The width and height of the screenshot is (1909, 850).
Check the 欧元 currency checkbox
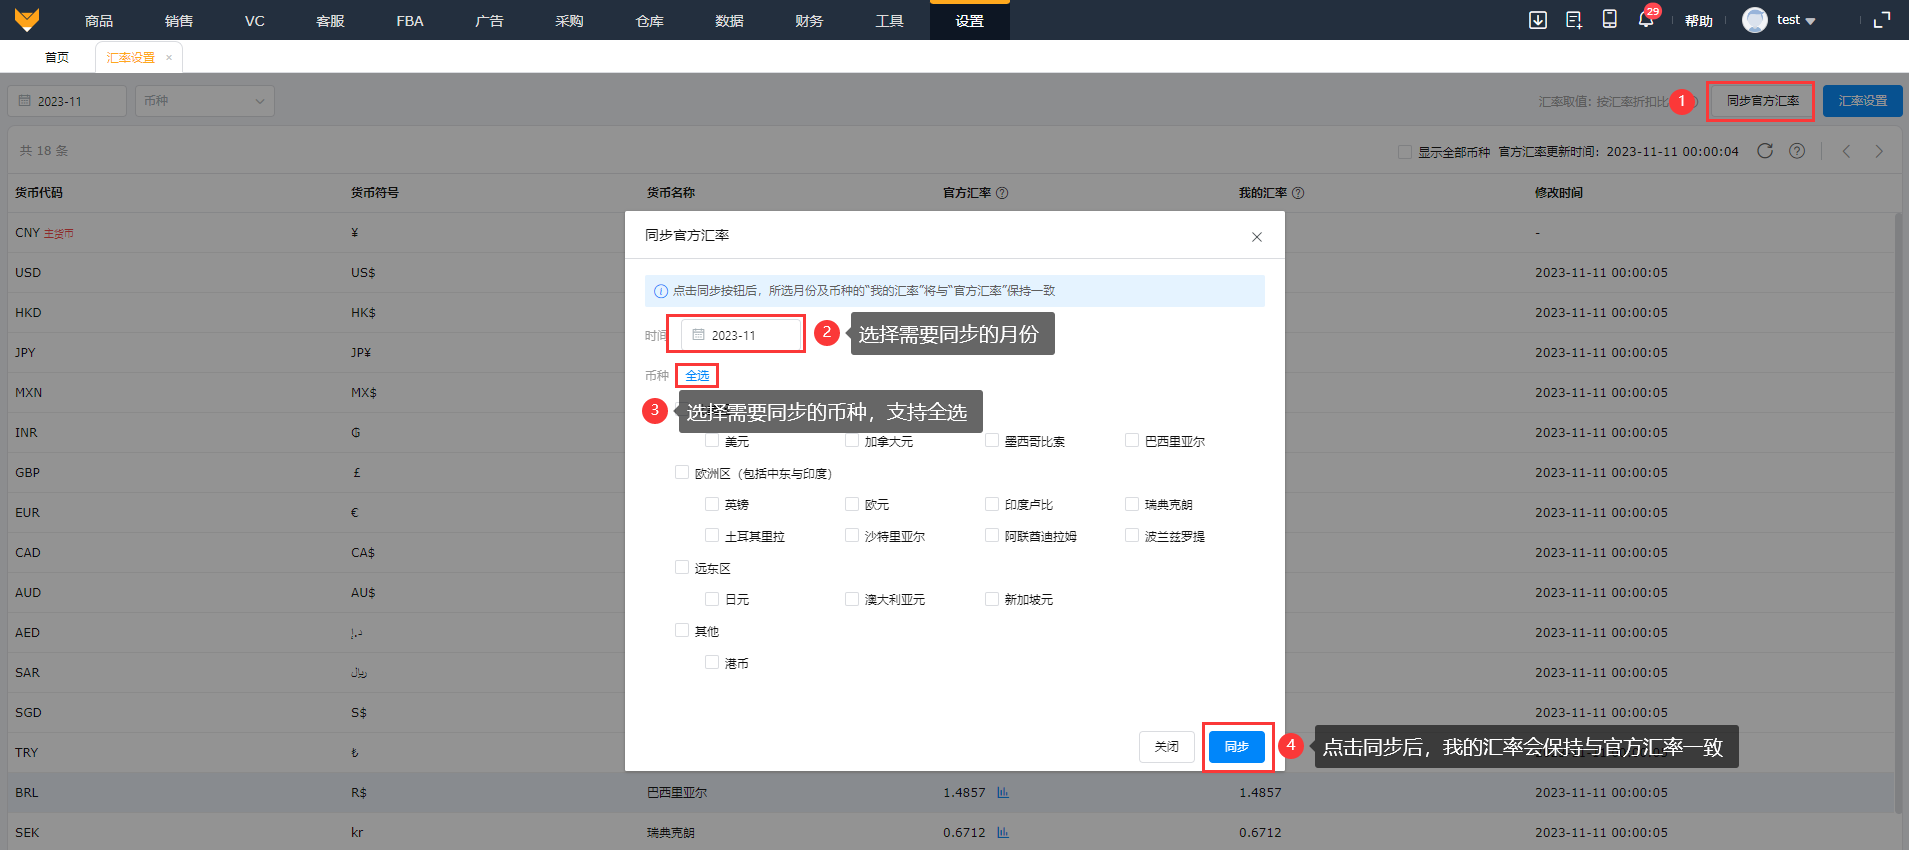852,504
